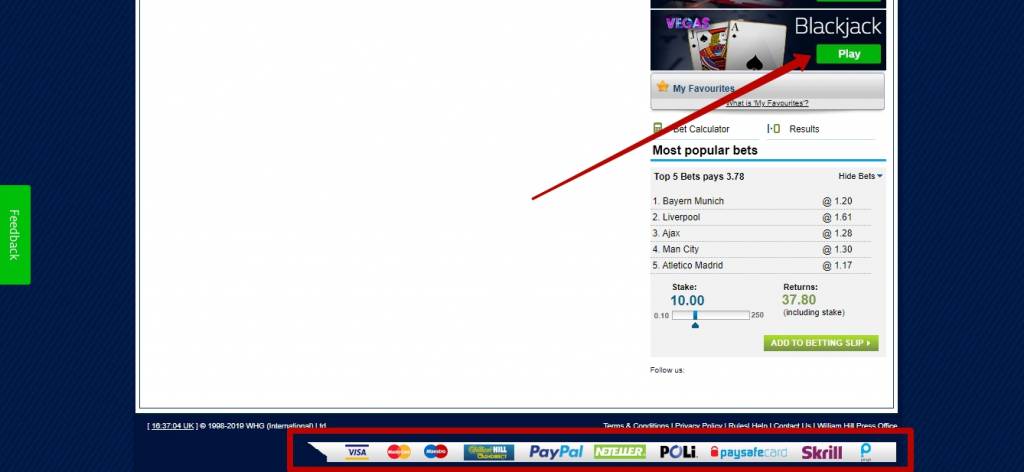Click the Mastercard payment logo

[x=398, y=452]
